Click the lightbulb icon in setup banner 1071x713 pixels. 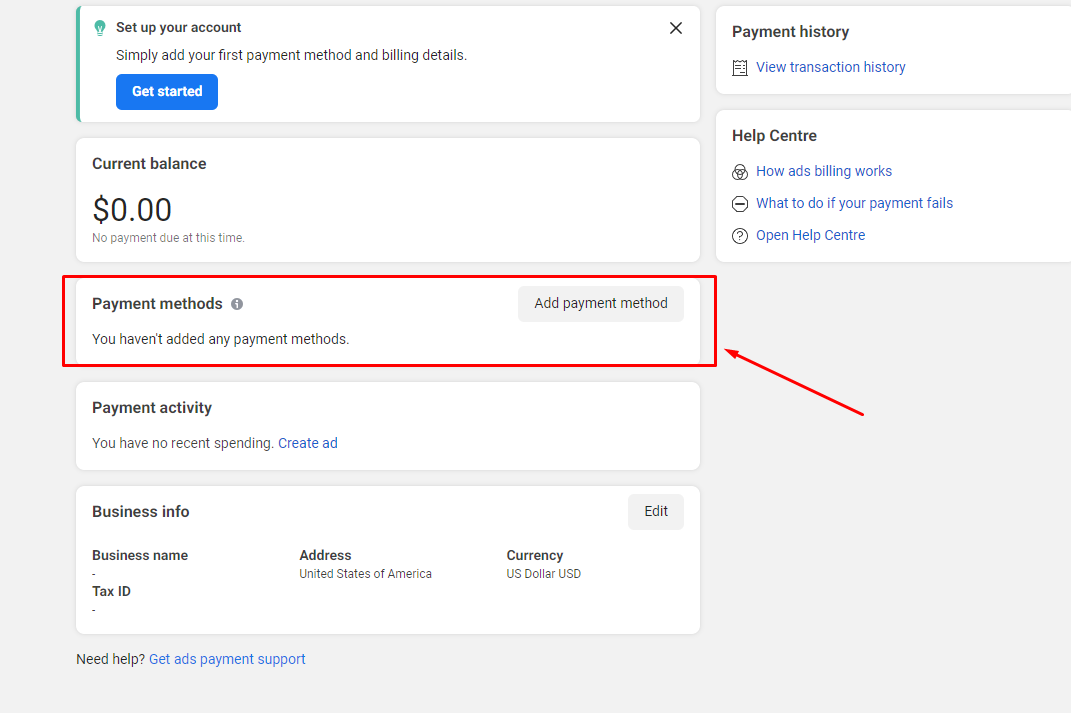[x=100, y=28]
